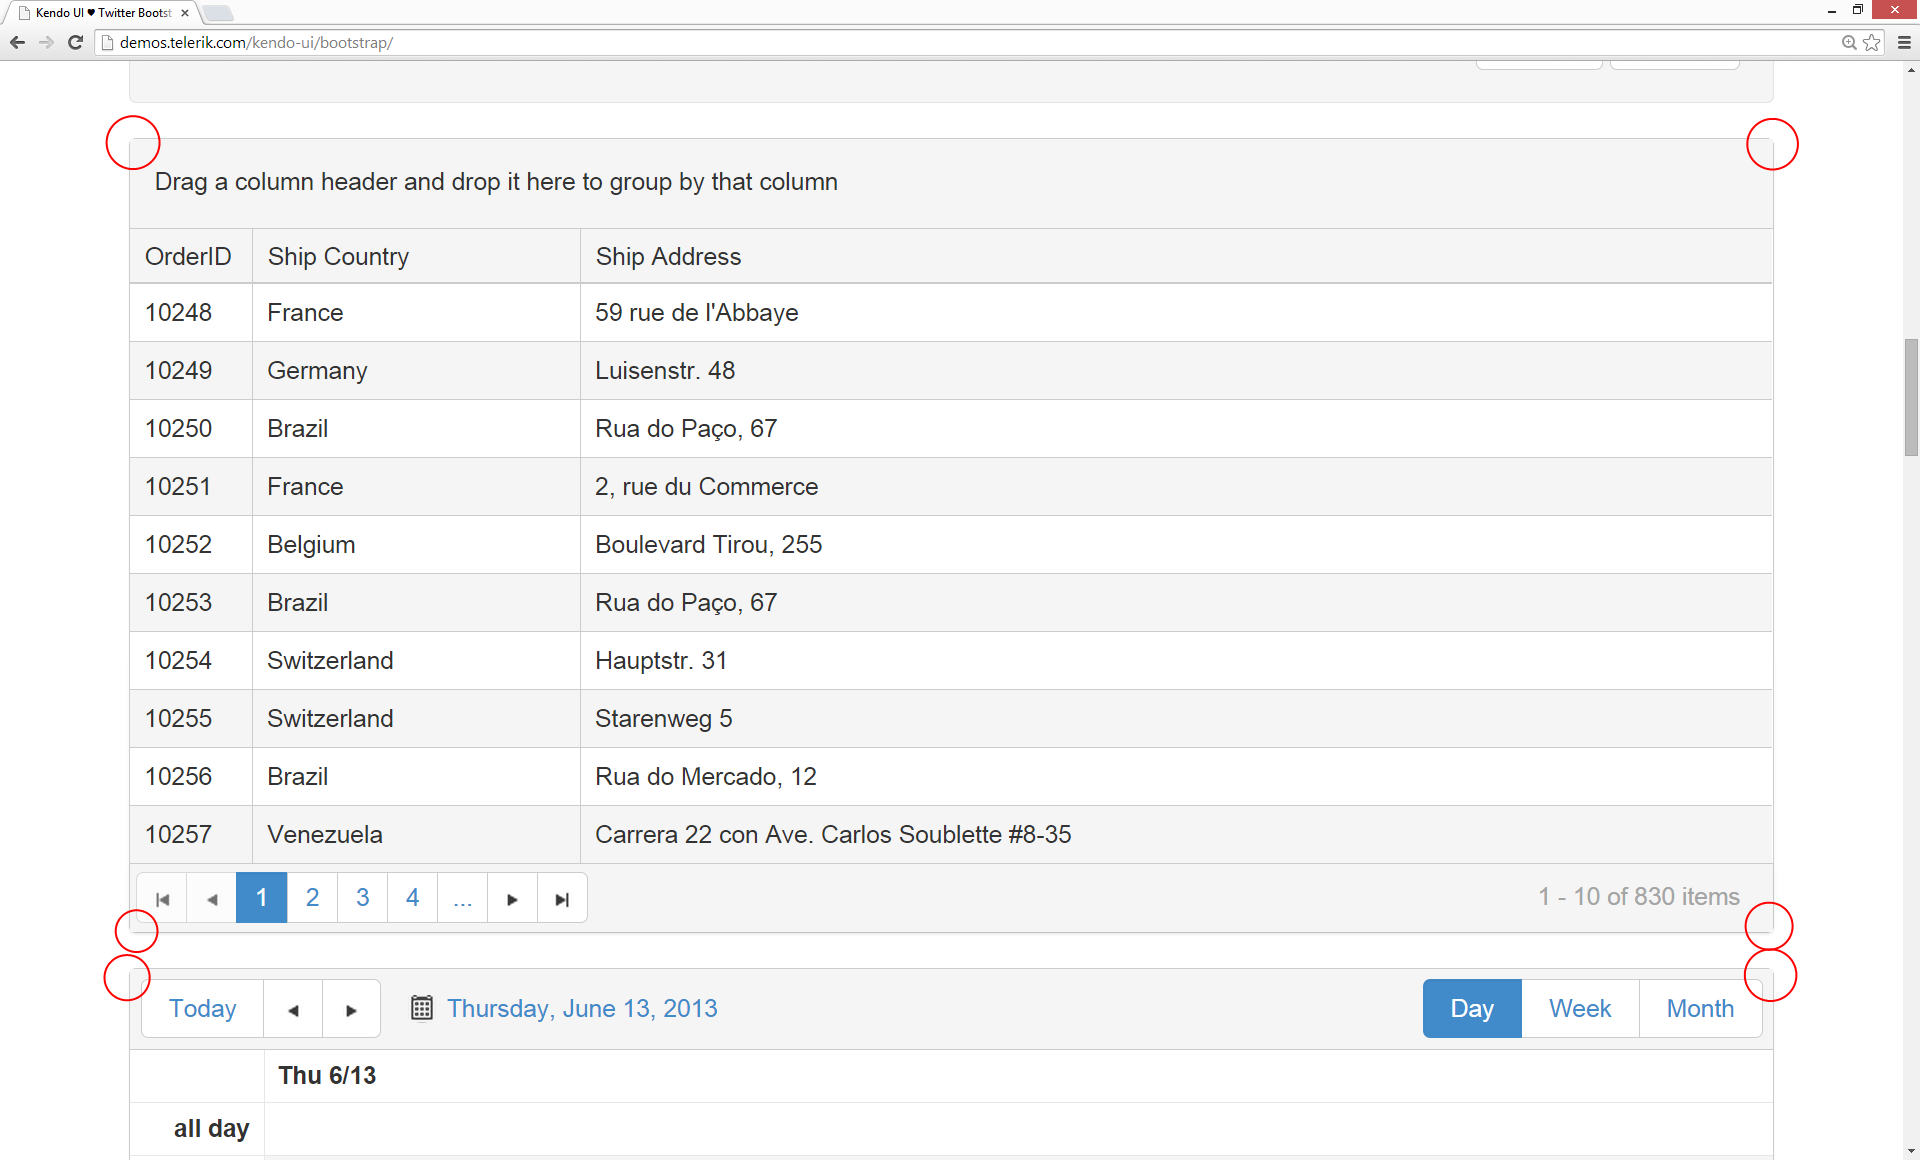Screen dimensions: 1920x1160
Task: Click the scheduler calendar icon
Action: [x=422, y=1008]
